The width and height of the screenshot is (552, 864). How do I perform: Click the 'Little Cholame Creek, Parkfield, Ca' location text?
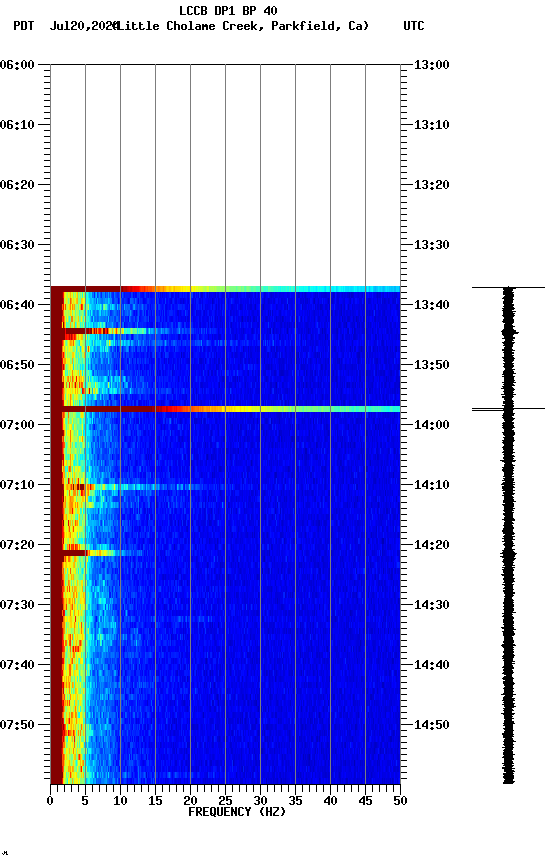point(242,26)
